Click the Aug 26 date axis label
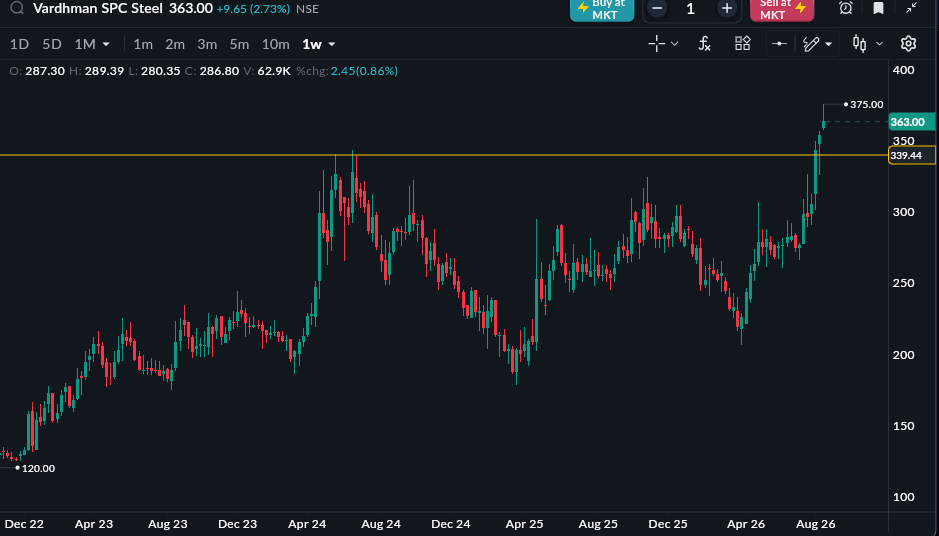This screenshot has height=536, width=939. 816,524
